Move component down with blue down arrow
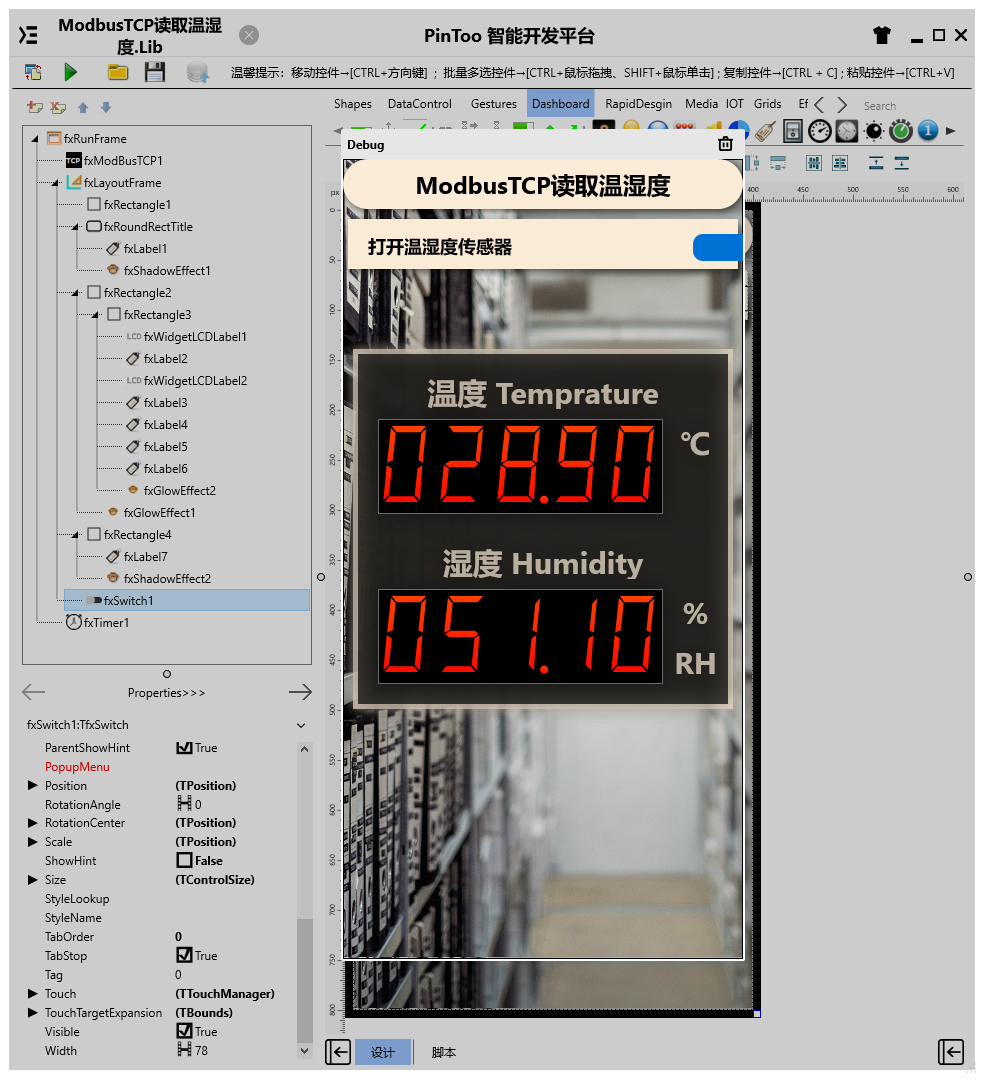Screen dimensions: 984x1079 (x=105, y=107)
